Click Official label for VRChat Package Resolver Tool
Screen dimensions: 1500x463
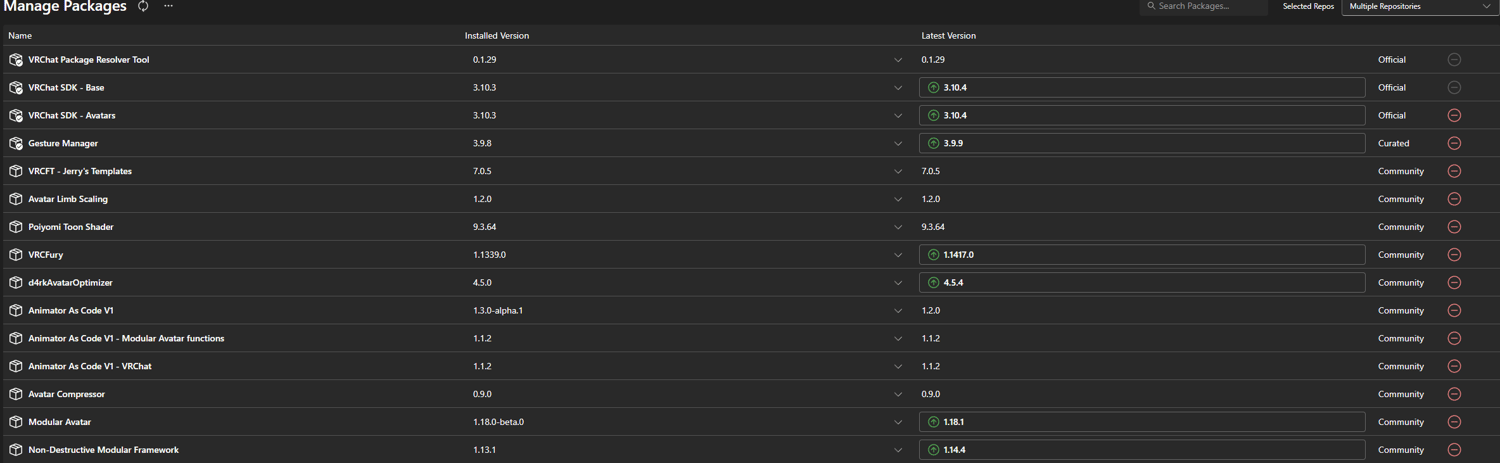pyautogui.click(x=1392, y=60)
